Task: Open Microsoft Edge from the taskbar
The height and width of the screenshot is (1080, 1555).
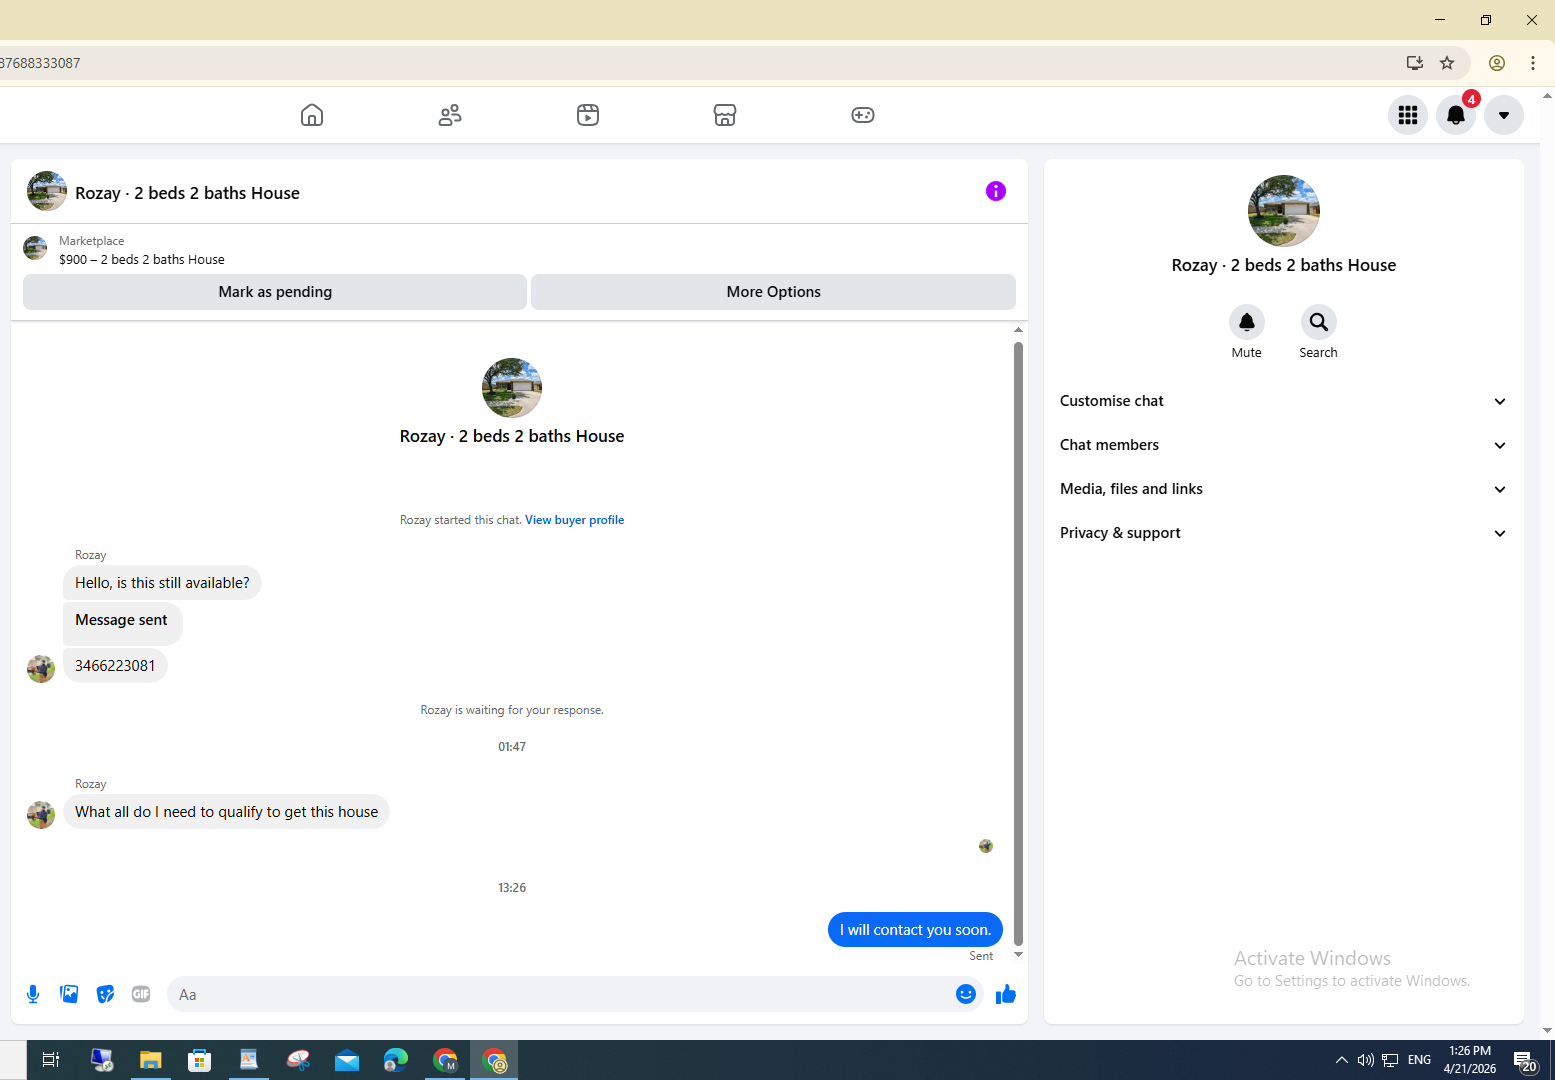Action: (x=396, y=1060)
